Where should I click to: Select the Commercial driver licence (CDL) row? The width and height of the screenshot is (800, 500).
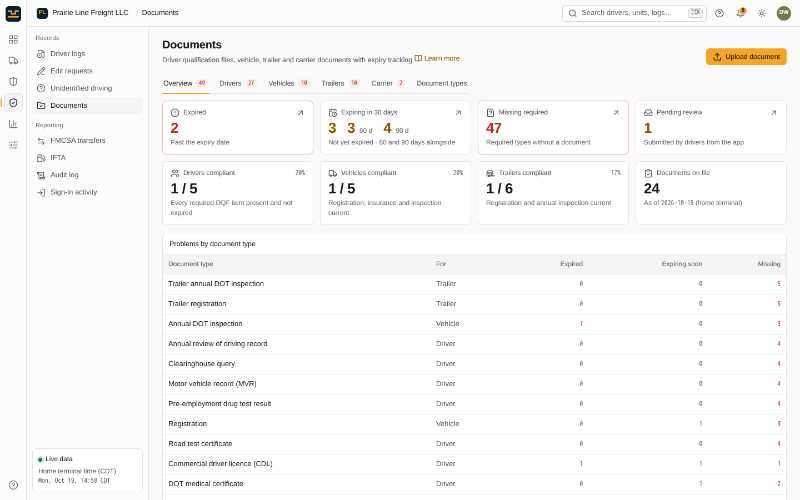[474, 464]
